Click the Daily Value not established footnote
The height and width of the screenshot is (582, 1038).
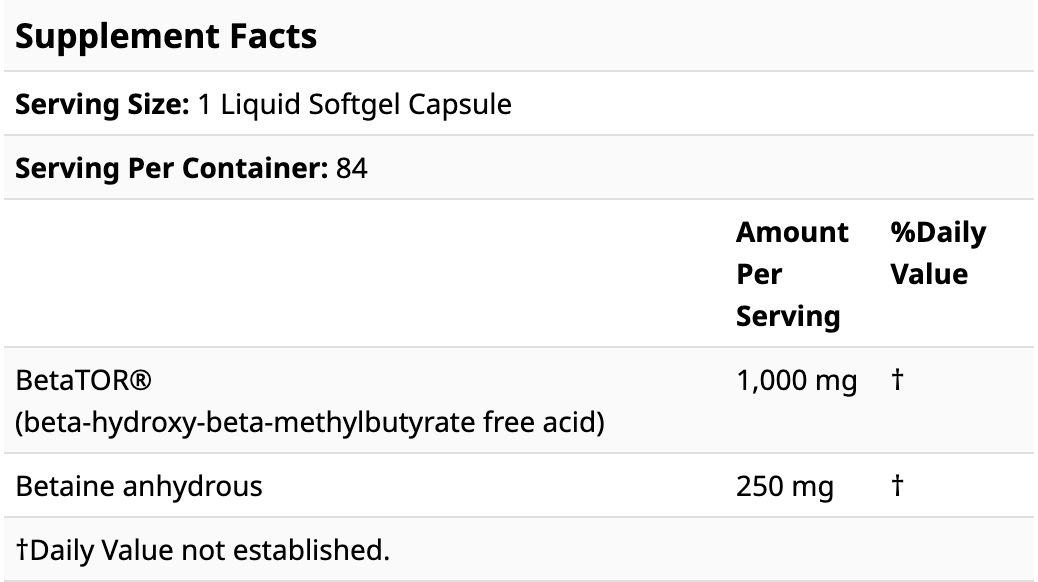pyautogui.click(x=207, y=549)
